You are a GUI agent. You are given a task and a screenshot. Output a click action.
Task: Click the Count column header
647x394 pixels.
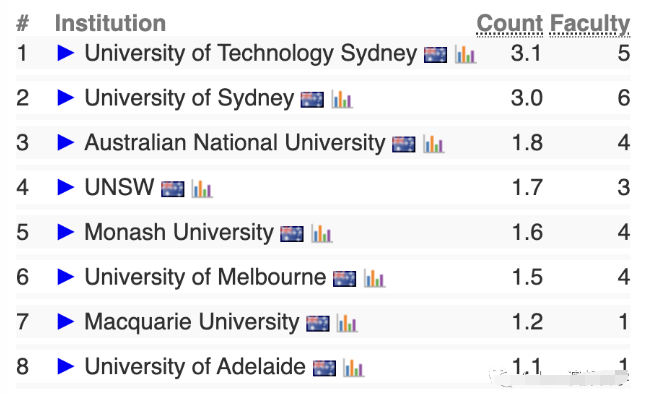[510, 24]
